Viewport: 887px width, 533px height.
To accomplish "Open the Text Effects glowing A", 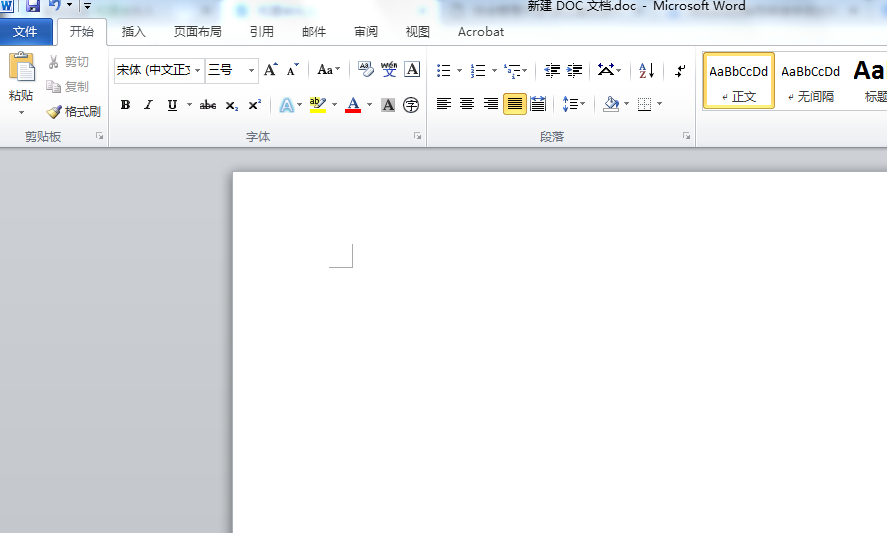I will pos(287,105).
